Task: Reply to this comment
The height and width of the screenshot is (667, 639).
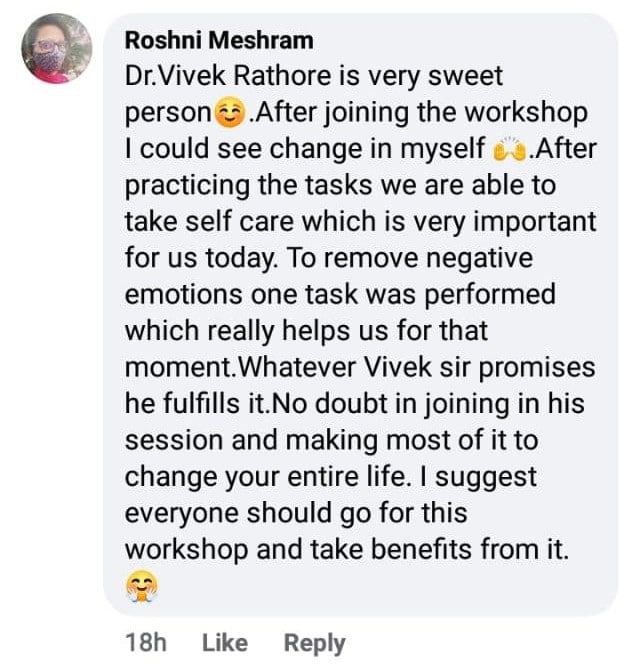Action: (314, 643)
